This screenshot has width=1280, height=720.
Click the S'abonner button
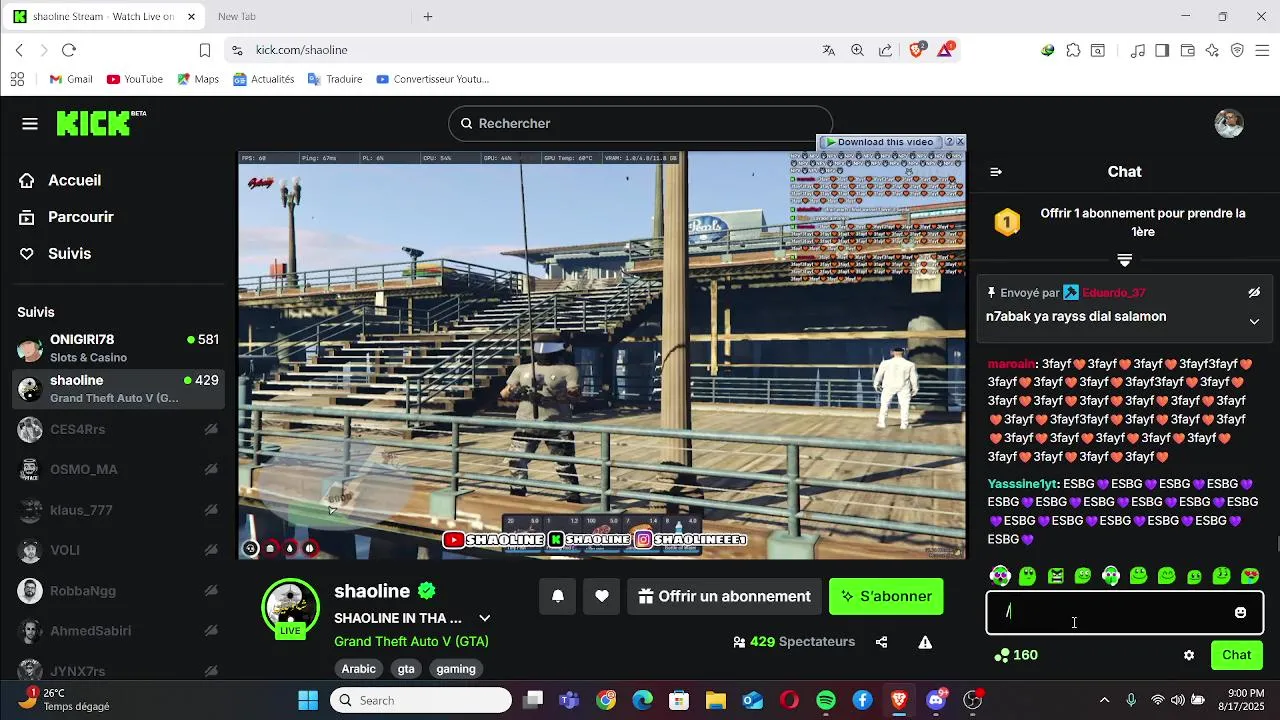click(886, 596)
